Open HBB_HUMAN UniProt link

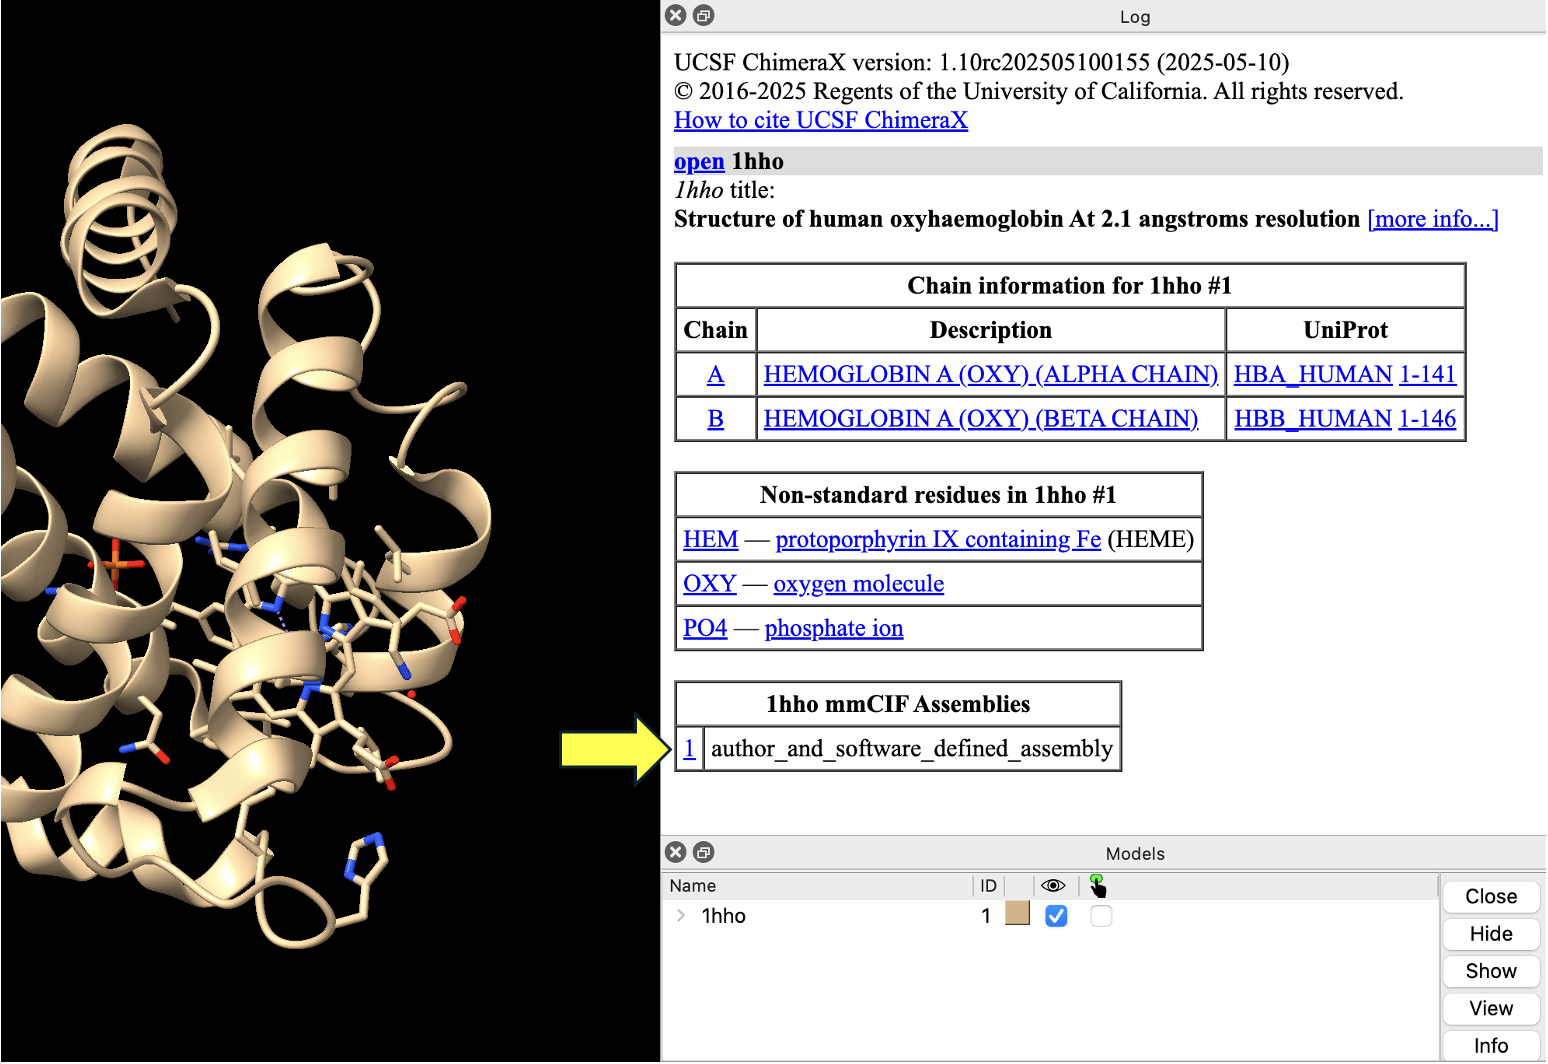click(x=1312, y=419)
